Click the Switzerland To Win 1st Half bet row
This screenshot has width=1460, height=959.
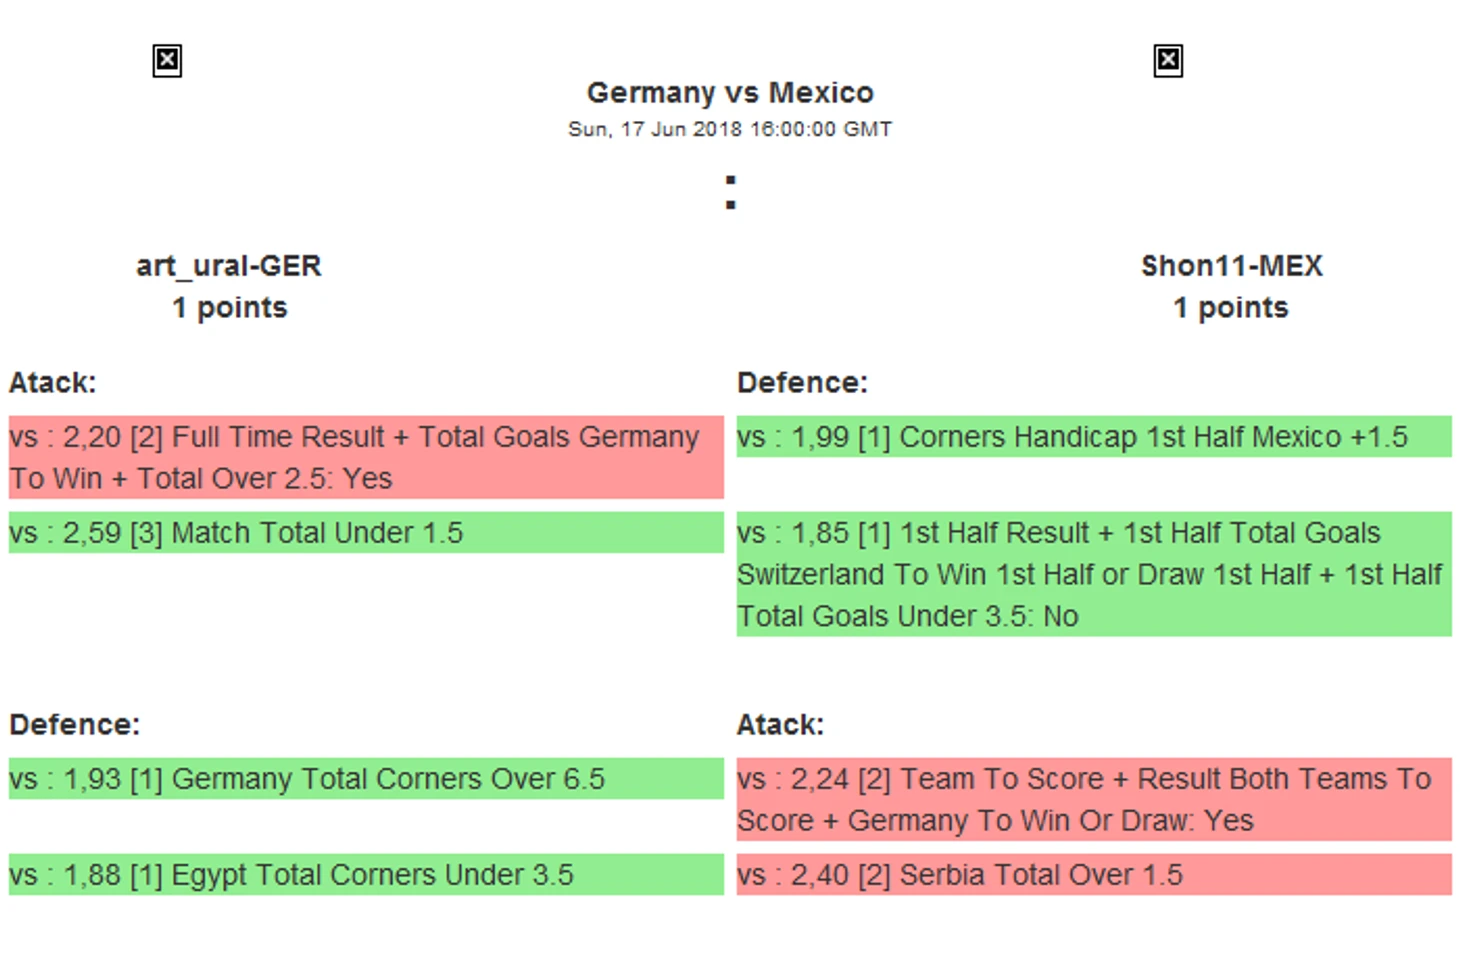[1093, 574]
